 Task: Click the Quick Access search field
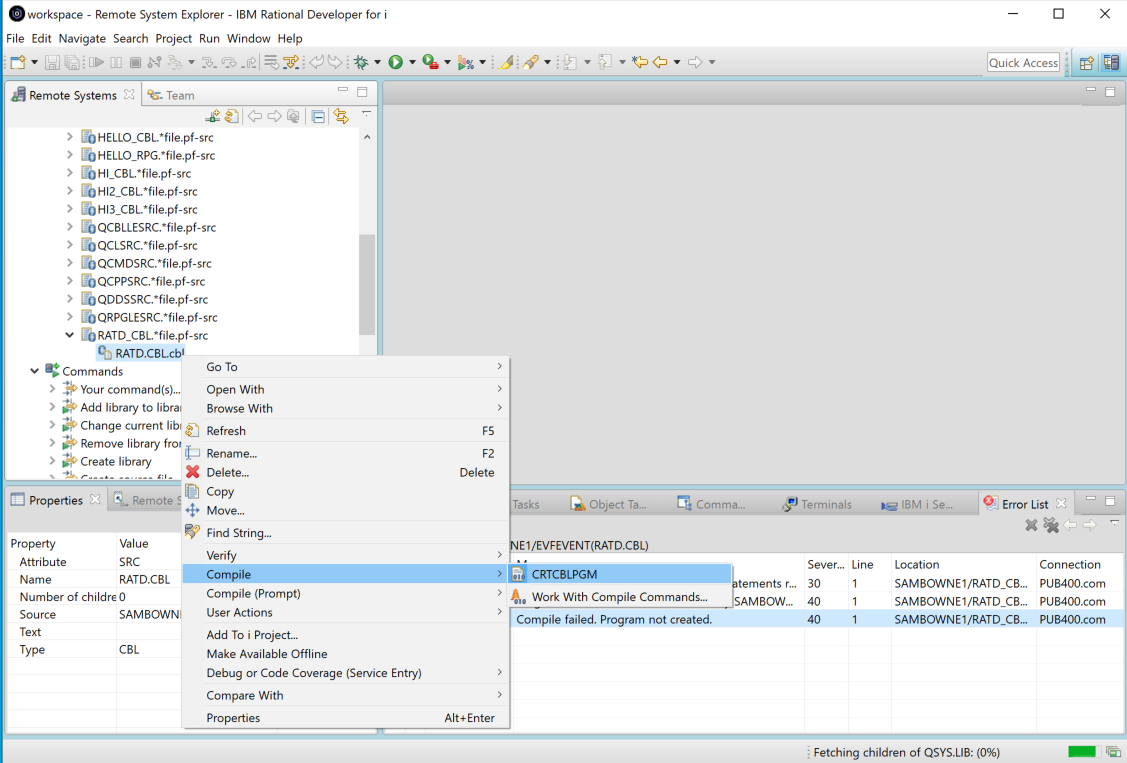[x=1023, y=62]
